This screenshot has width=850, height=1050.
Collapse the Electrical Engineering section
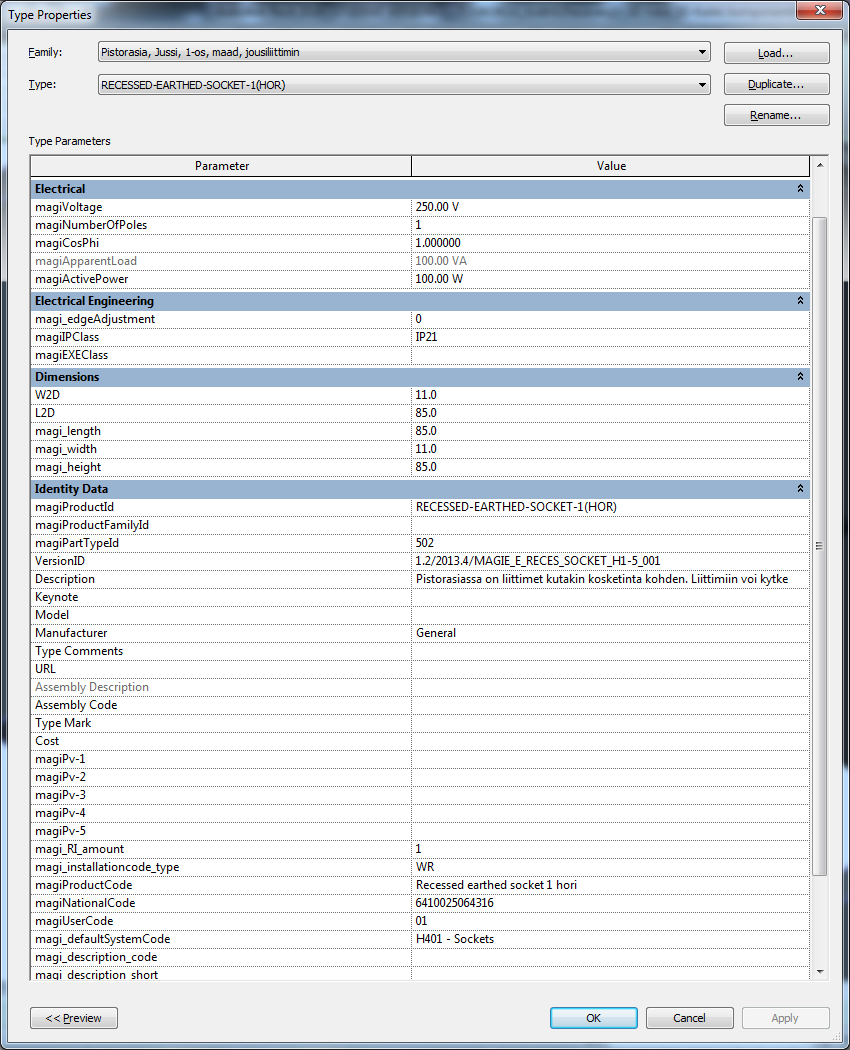pyautogui.click(x=800, y=301)
